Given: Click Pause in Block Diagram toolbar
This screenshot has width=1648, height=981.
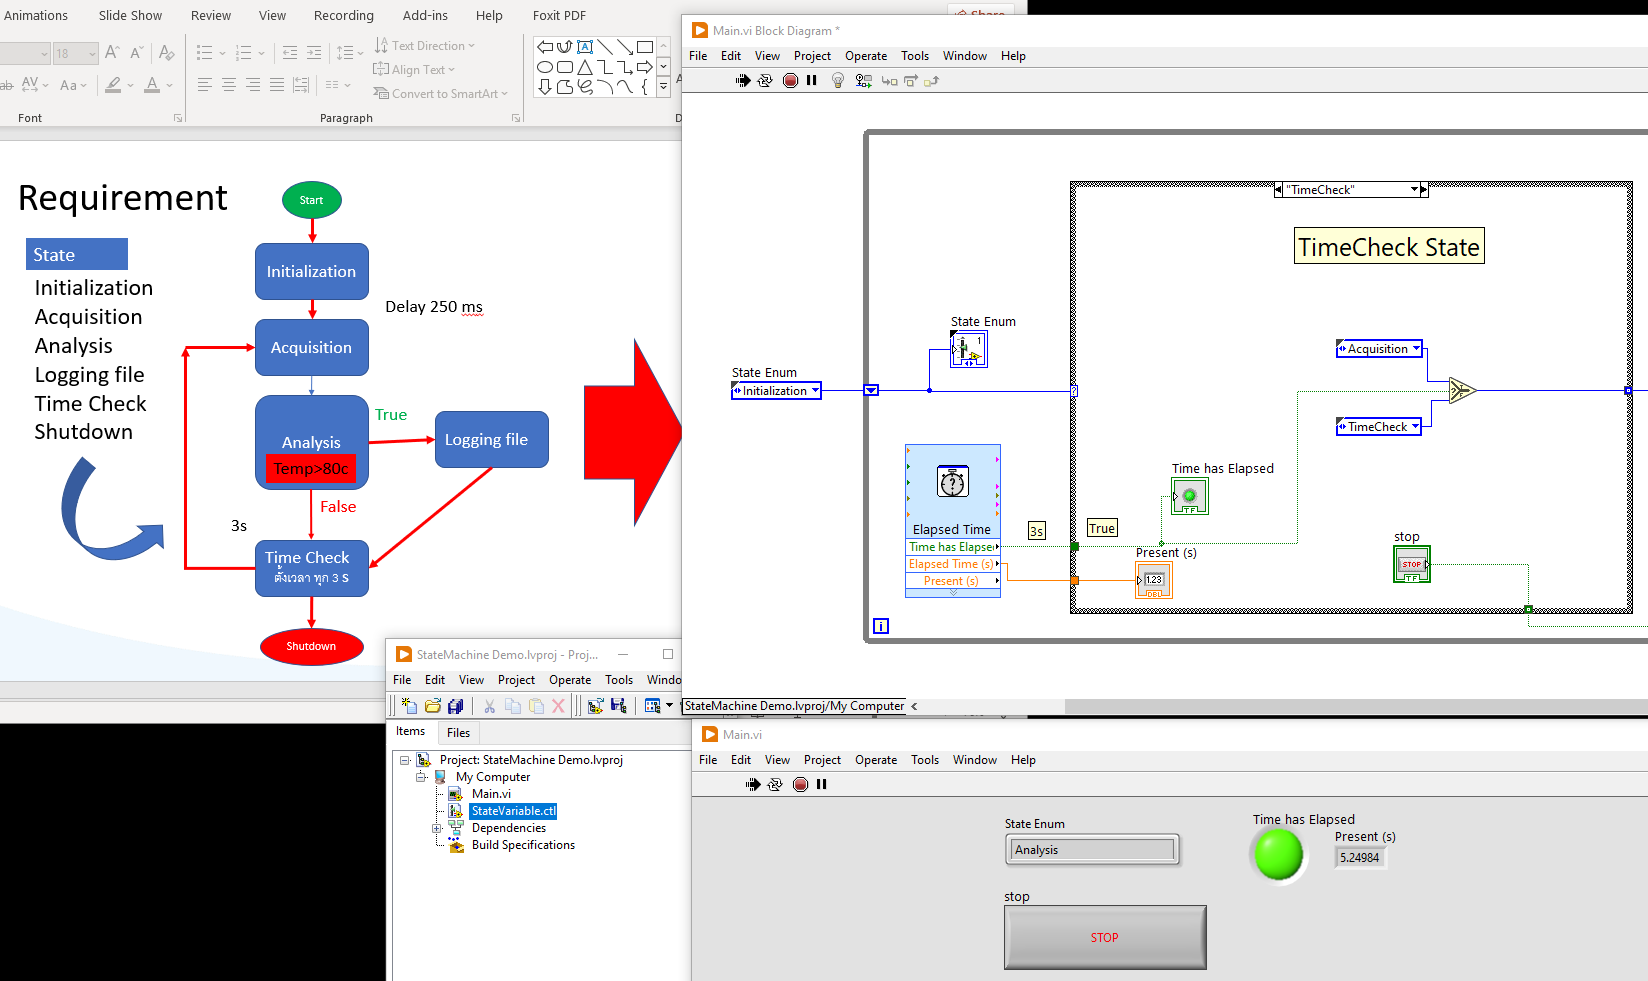Looking at the screenshot, I should 812,81.
